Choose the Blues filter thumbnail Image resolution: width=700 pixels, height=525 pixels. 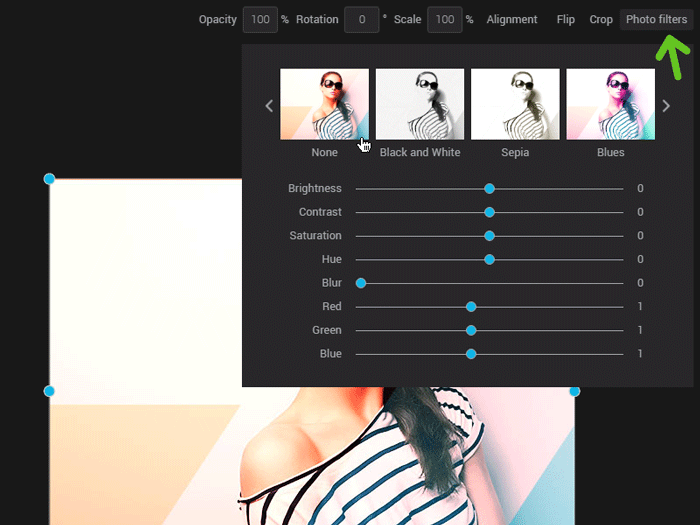click(610, 104)
